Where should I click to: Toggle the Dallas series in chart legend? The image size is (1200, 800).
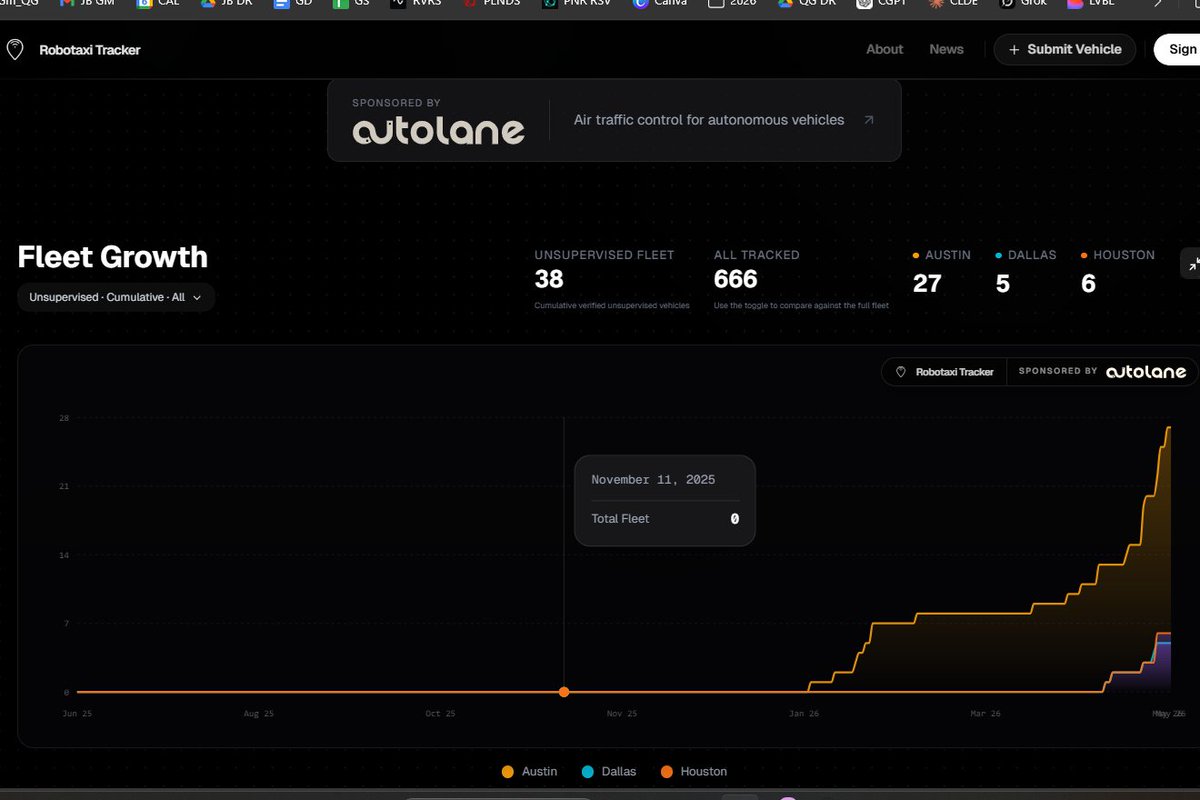pos(609,772)
